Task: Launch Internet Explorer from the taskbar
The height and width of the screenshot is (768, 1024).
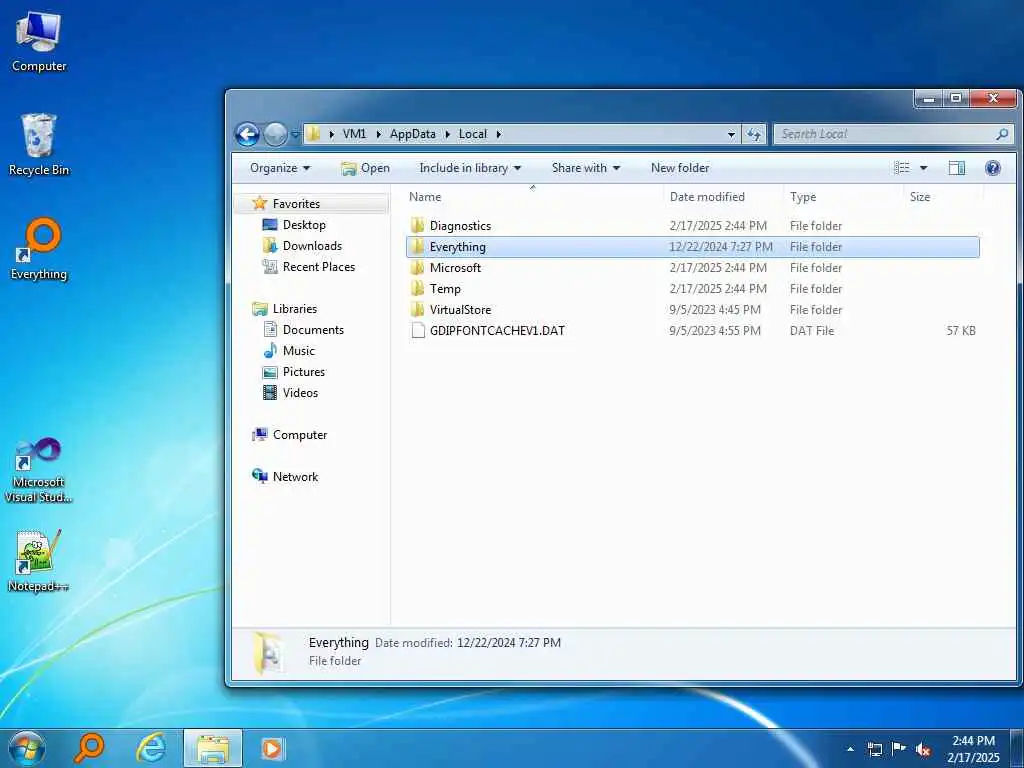Action: click(151, 748)
